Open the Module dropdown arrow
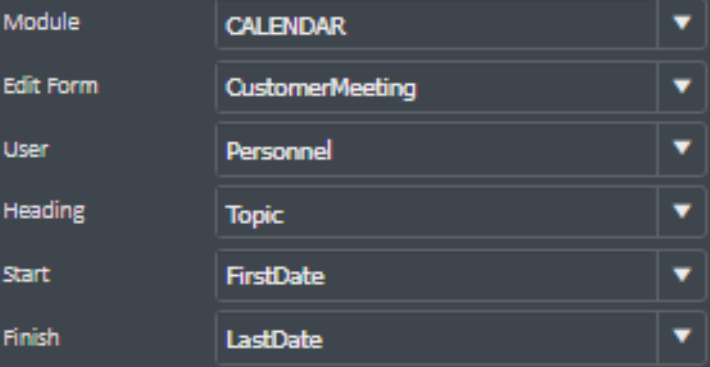The image size is (710, 367). coord(681,23)
